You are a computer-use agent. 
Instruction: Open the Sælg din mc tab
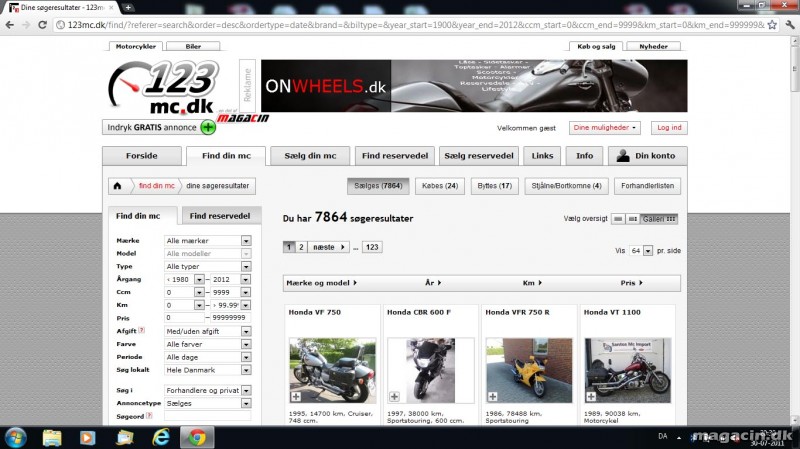pyautogui.click(x=310, y=156)
